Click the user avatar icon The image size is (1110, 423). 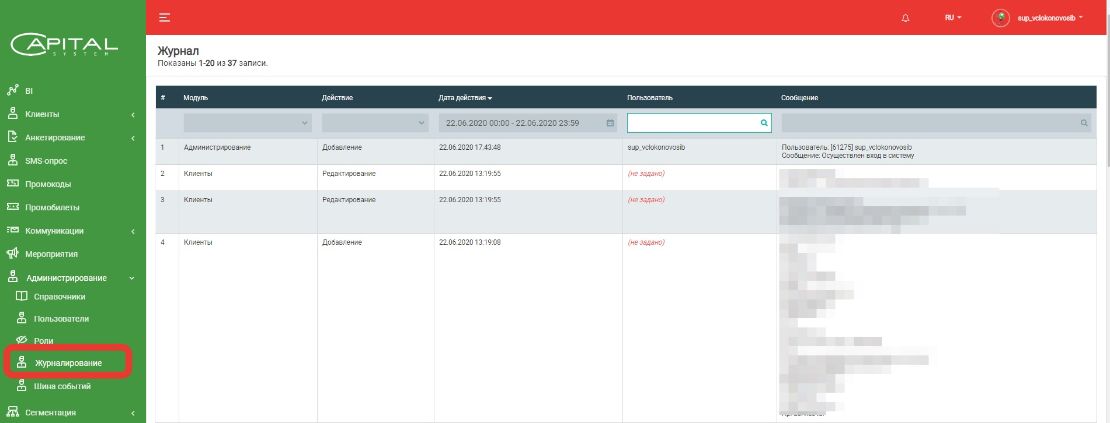point(1000,18)
